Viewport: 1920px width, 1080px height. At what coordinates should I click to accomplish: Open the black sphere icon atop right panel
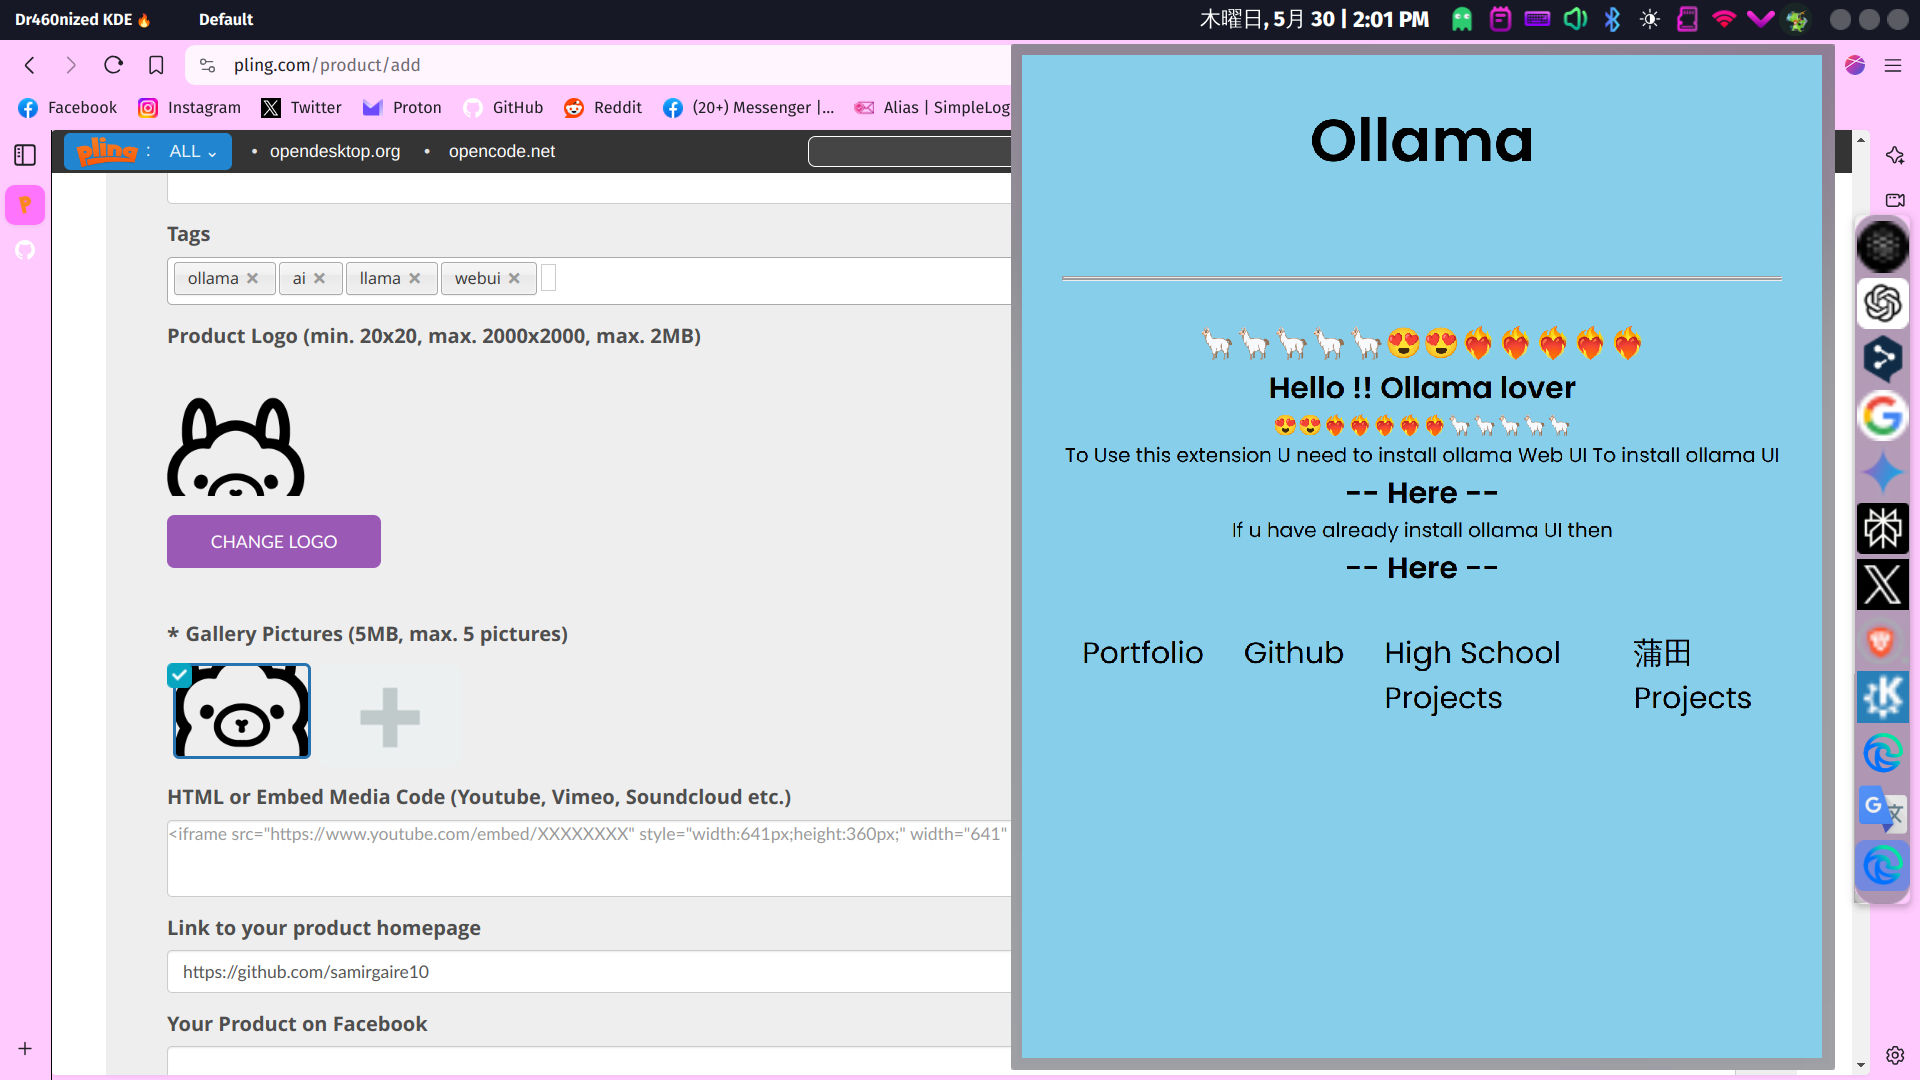(1883, 247)
